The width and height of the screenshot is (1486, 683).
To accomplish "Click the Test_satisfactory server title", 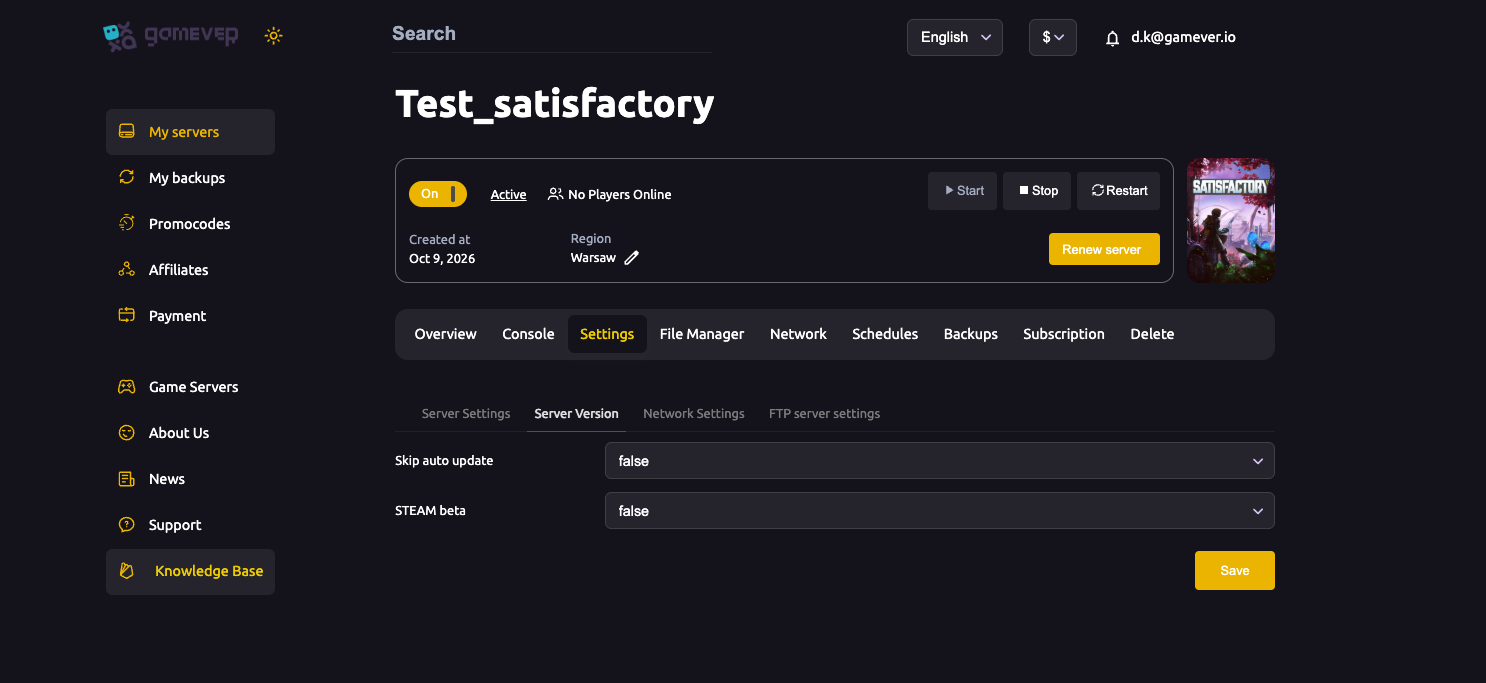I will tap(555, 104).
